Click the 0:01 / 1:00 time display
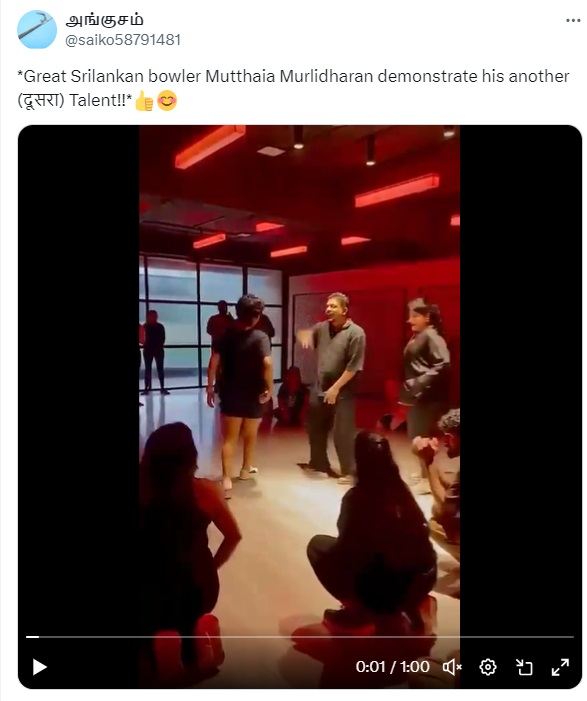The width and height of the screenshot is (587, 701). [x=393, y=667]
